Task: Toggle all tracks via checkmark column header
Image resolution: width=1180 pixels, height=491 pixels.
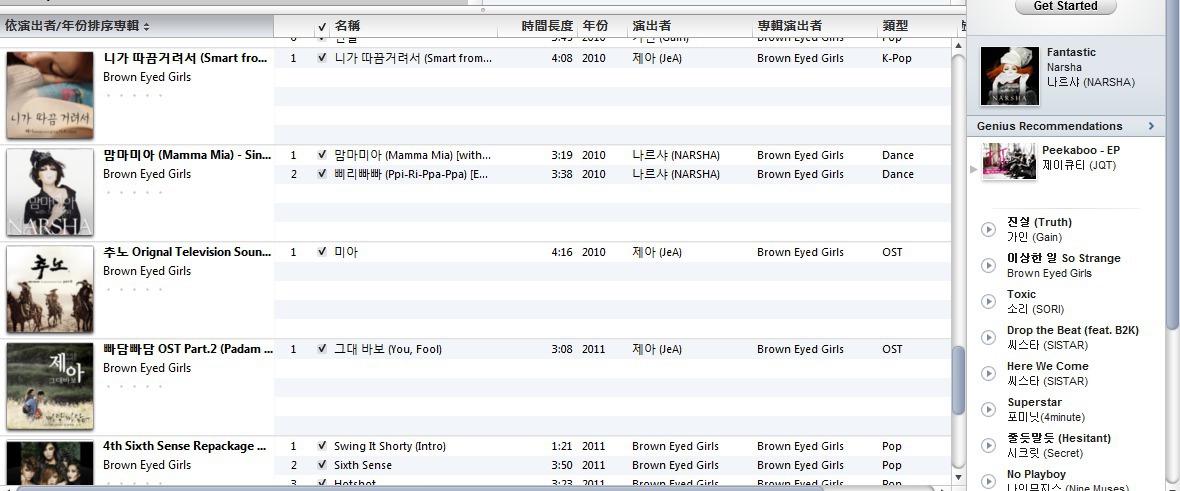Action: pos(322,26)
